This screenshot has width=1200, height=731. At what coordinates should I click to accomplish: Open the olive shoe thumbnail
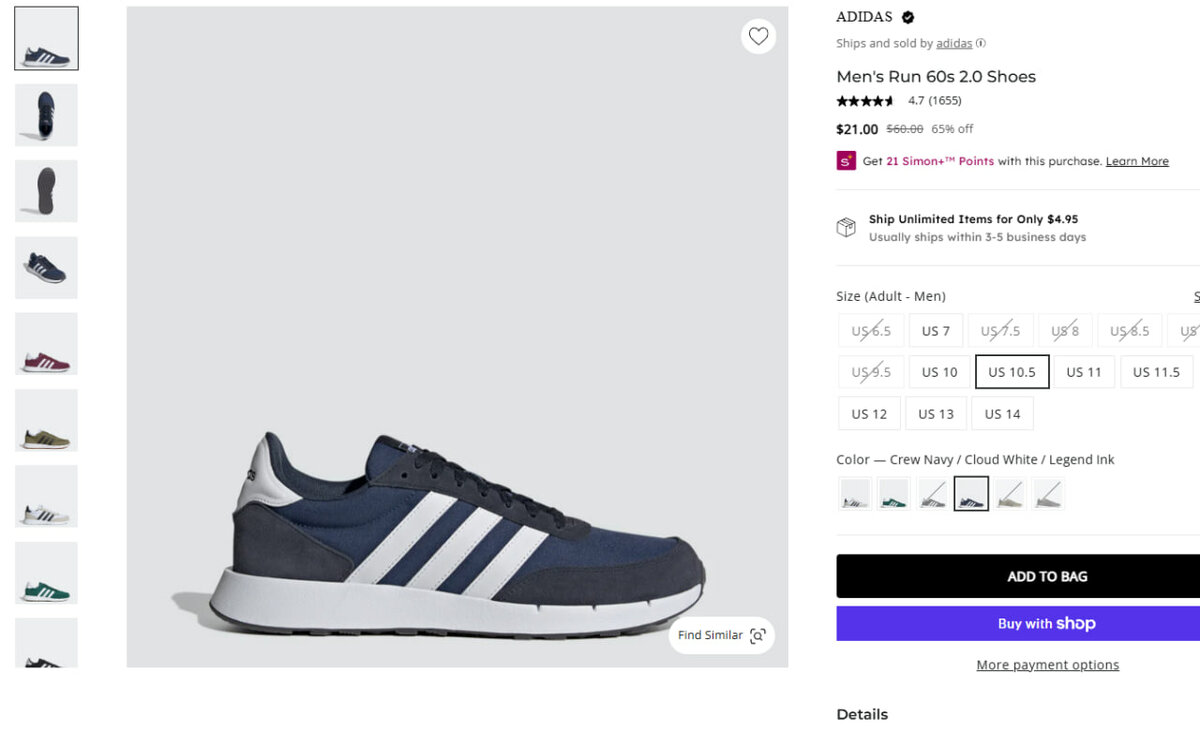[46, 420]
